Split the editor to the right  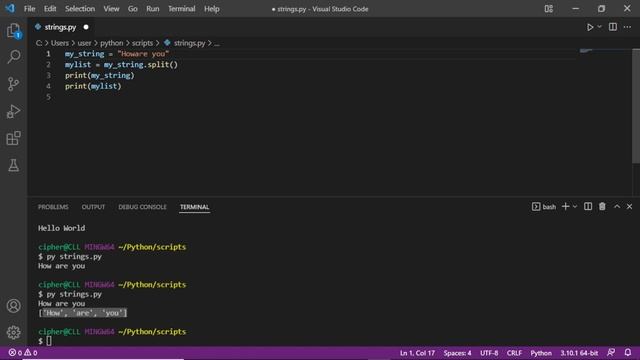tap(613, 27)
